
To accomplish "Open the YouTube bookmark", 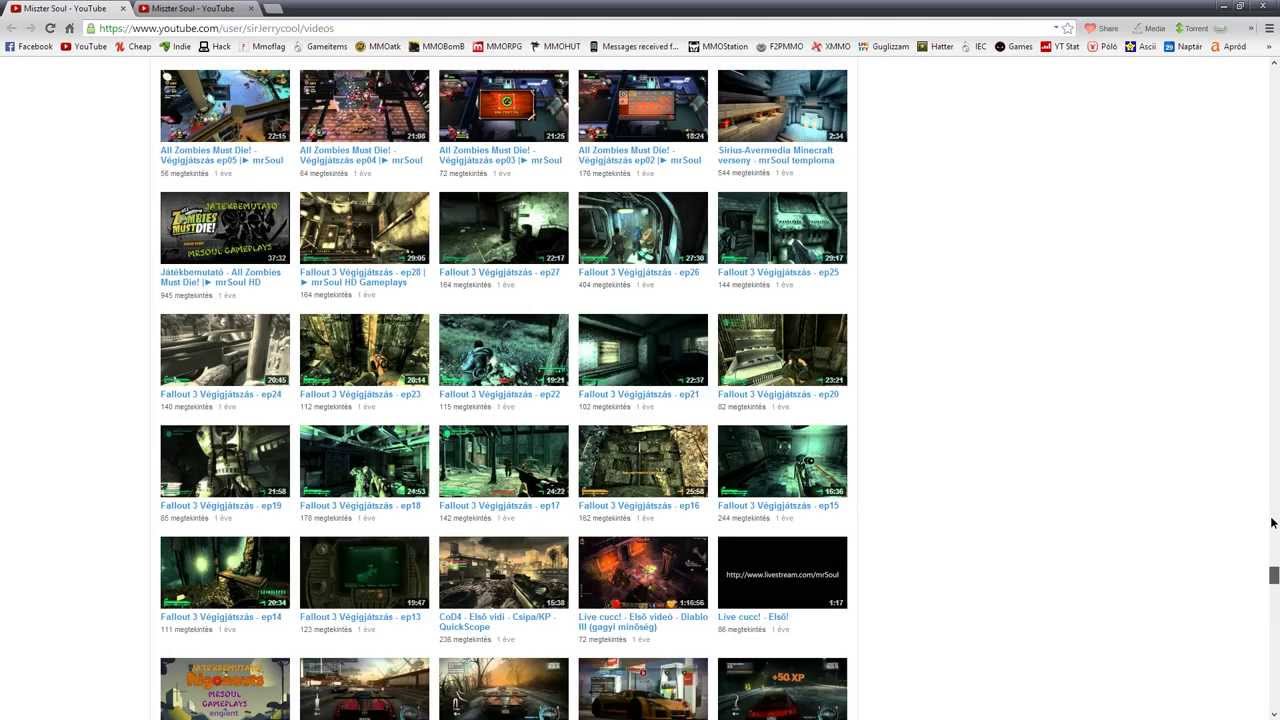I will (x=84, y=46).
